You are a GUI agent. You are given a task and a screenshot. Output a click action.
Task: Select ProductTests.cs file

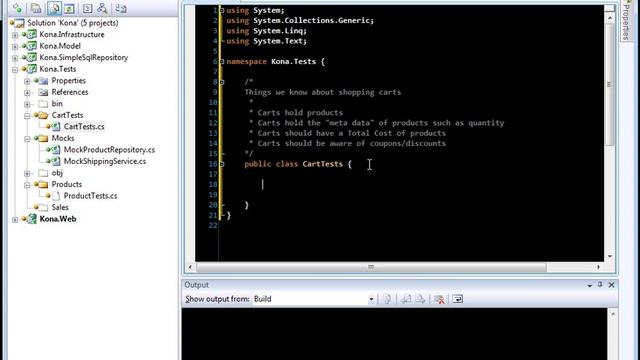click(90, 196)
